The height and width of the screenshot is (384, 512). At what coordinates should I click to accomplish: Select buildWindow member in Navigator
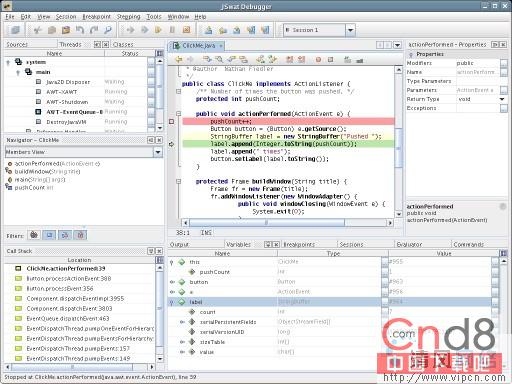point(47,172)
